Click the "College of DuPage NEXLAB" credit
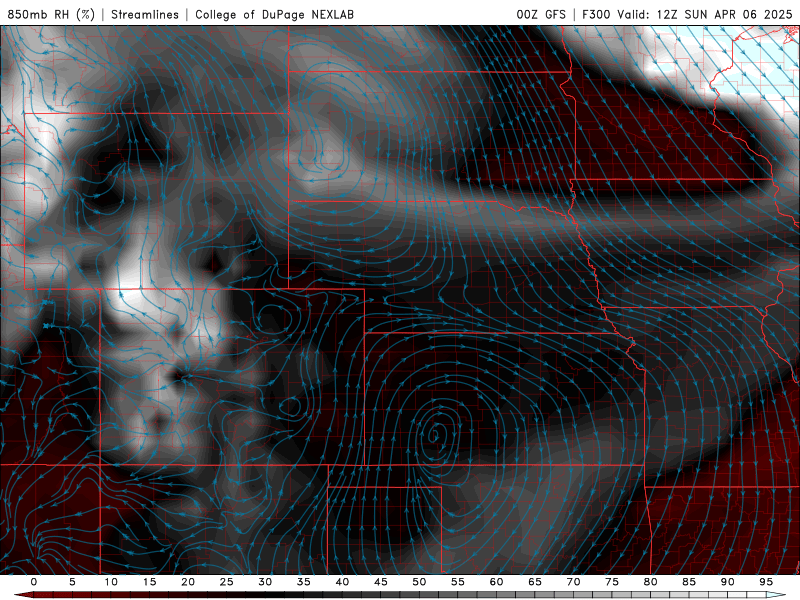The height and width of the screenshot is (600, 800). [274, 14]
